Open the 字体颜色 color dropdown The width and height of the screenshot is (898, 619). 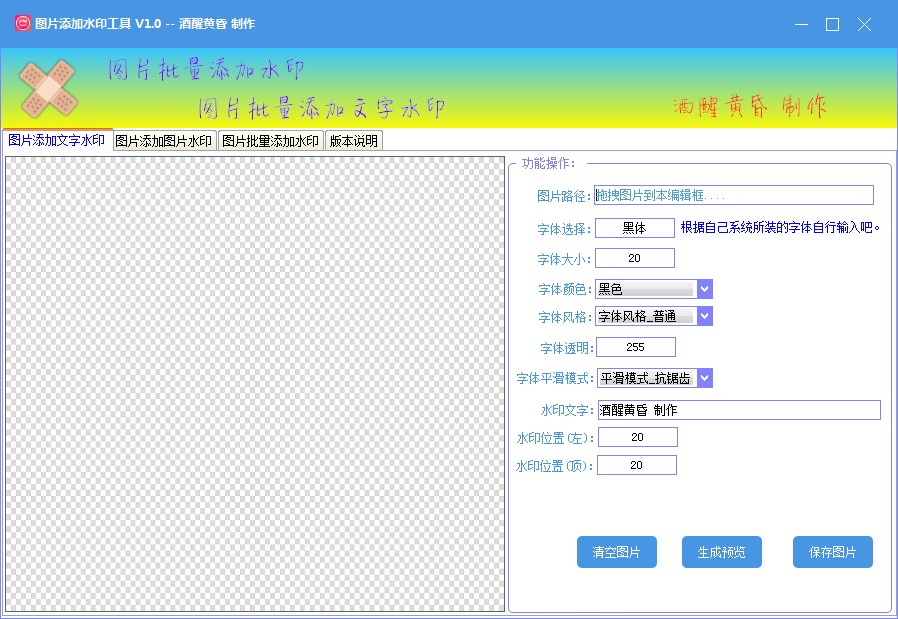[703, 288]
